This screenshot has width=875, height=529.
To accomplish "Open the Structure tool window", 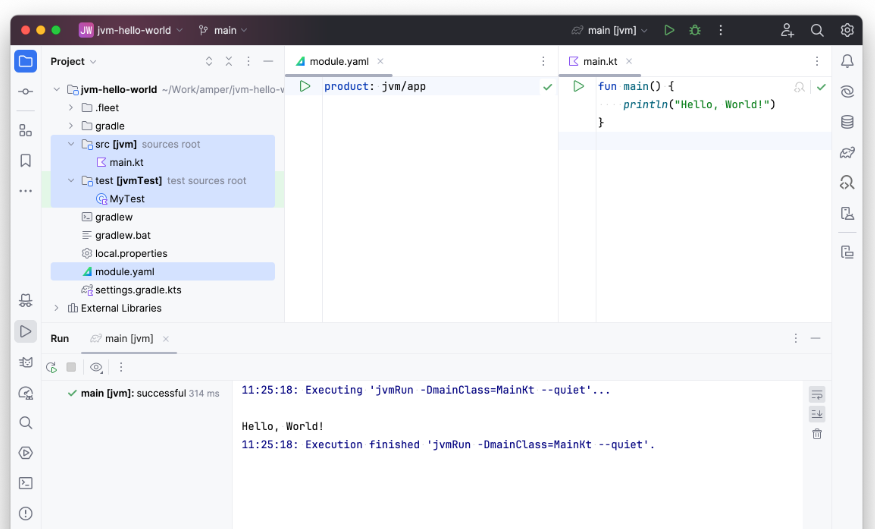I will point(25,130).
